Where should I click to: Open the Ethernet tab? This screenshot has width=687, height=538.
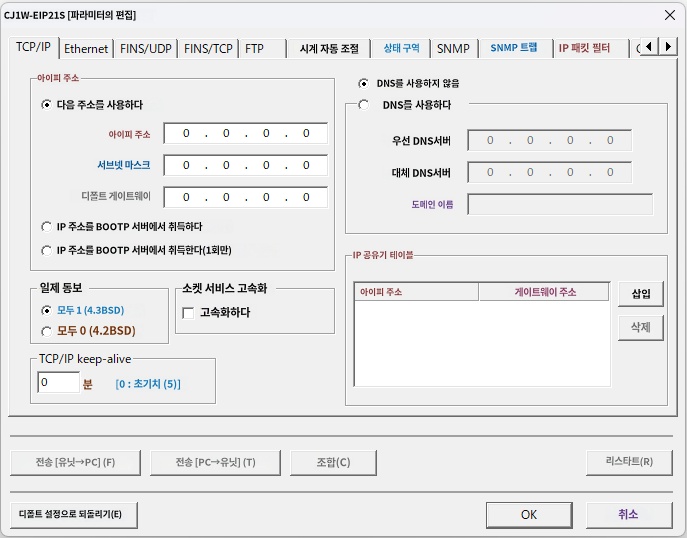(x=86, y=49)
